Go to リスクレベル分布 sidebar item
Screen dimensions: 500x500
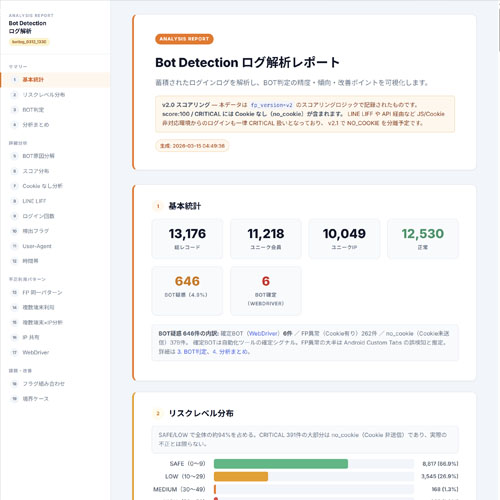coord(55,95)
